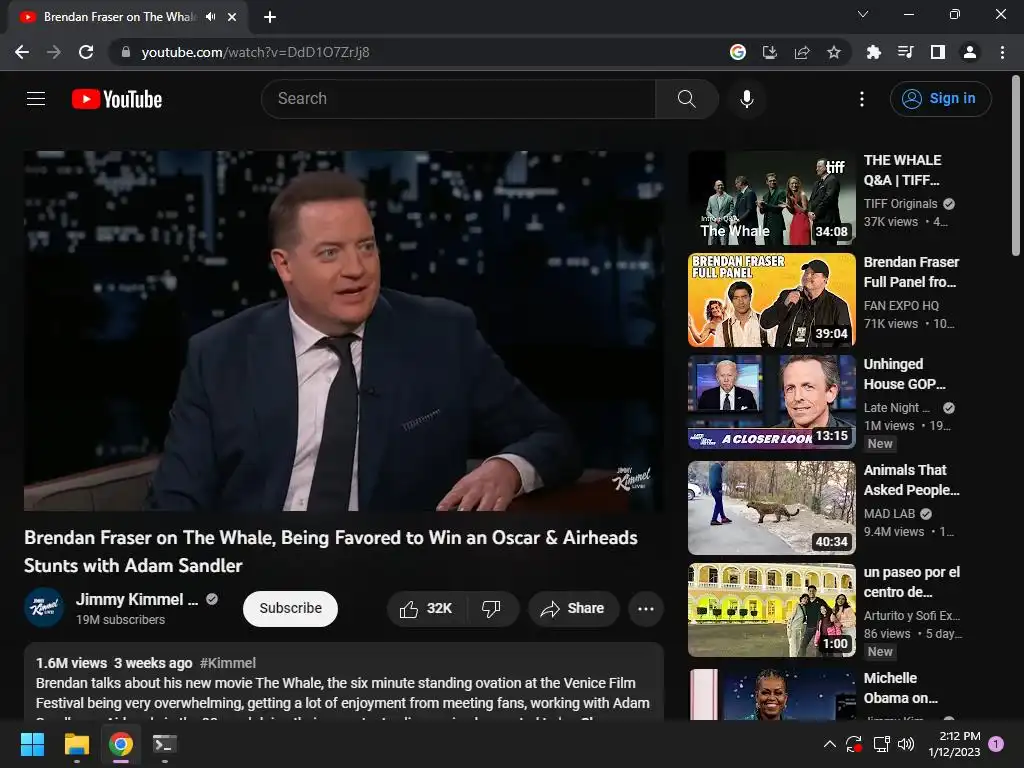Open the Jimmy Kimmel channel avatar

pyautogui.click(x=44, y=607)
